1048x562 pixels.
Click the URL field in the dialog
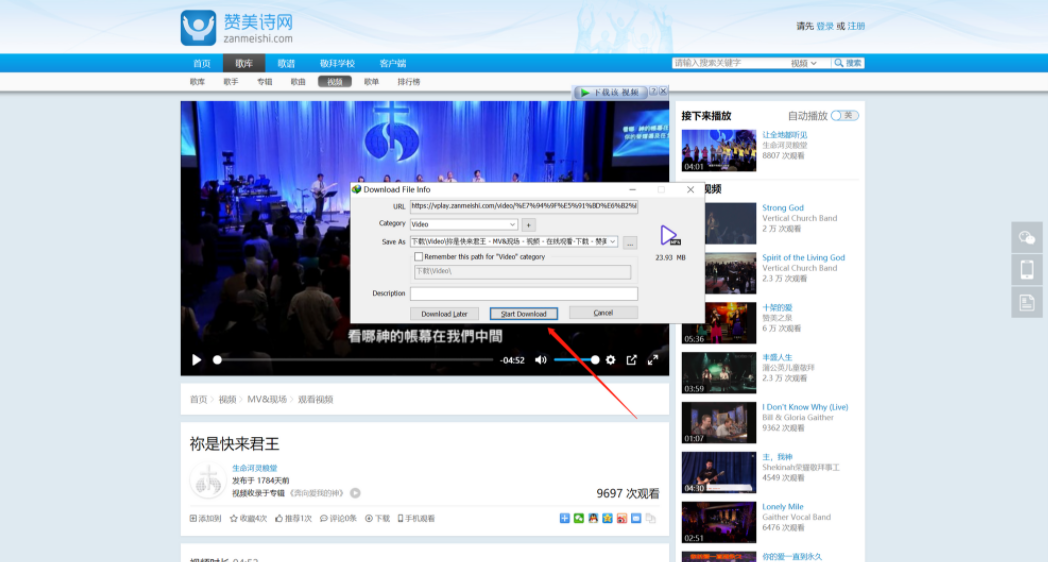tap(524, 206)
